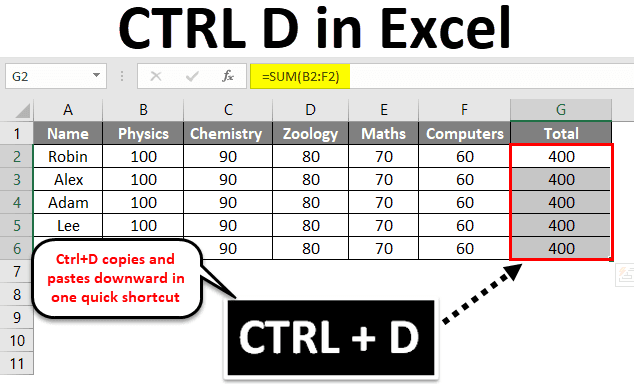Select column B header
This screenshot has height=384, width=634.
click(143, 110)
